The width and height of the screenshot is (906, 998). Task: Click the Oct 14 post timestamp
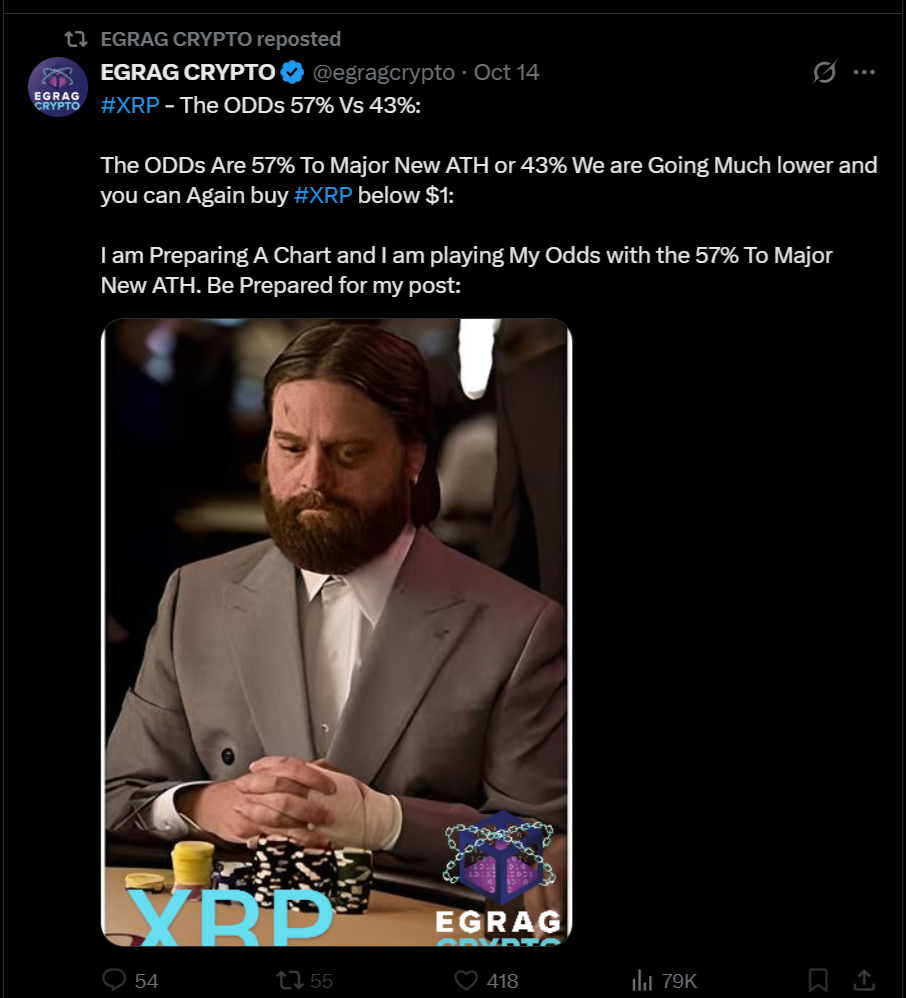pyautogui.click(x=506, y=73)
